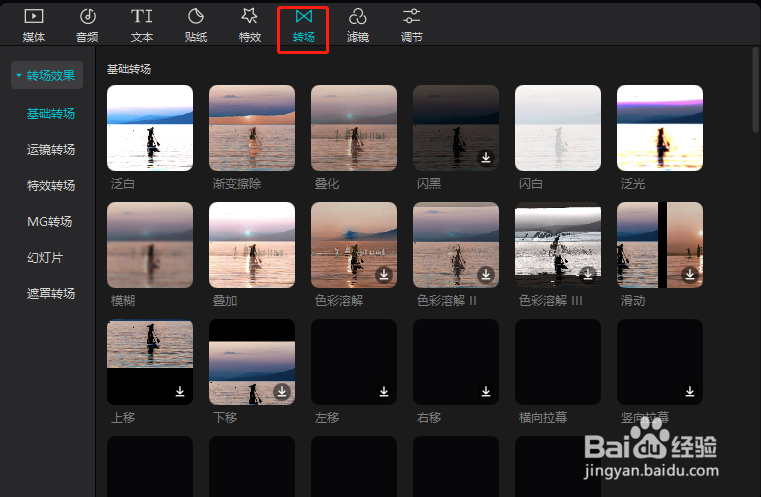Click the 横向拉幕 transition thumbnail
The height and width of the screenshot is (497, 761).
click(x=558, y=362)
